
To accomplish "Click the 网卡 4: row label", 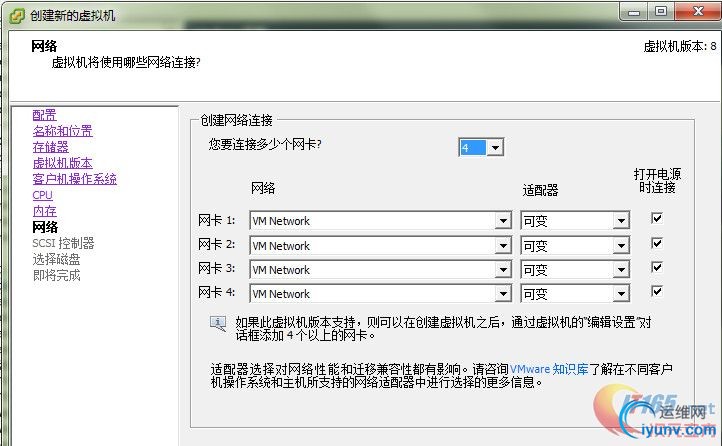I will point(216,292).
